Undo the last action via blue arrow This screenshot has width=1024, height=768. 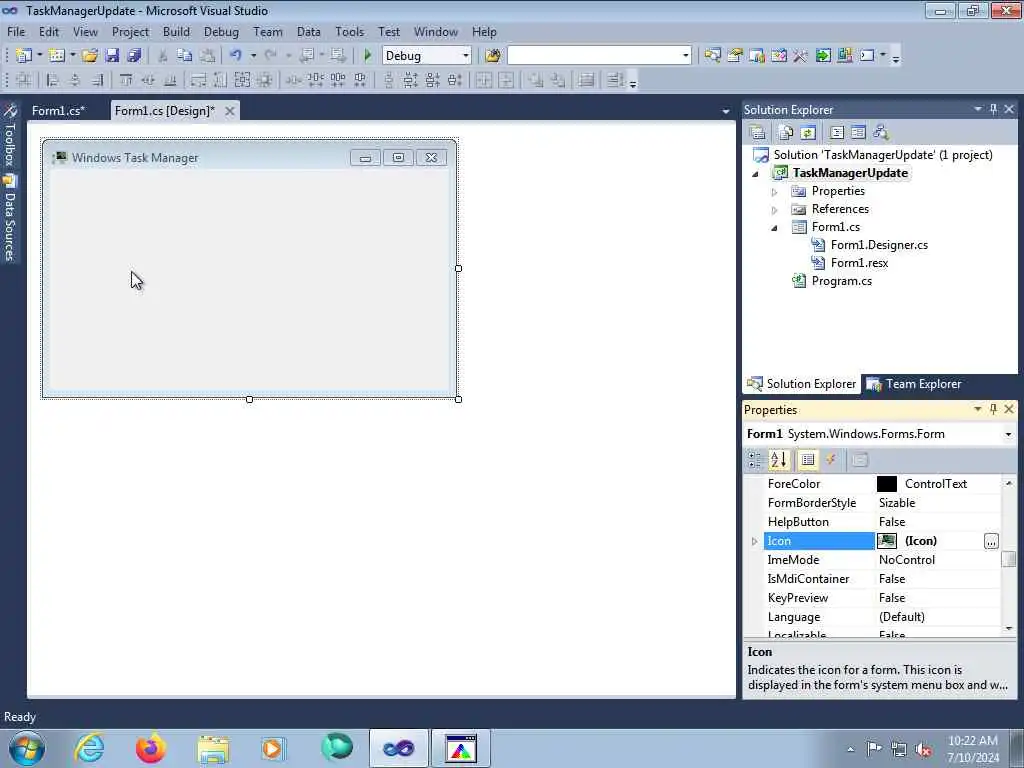coord(236,56)
